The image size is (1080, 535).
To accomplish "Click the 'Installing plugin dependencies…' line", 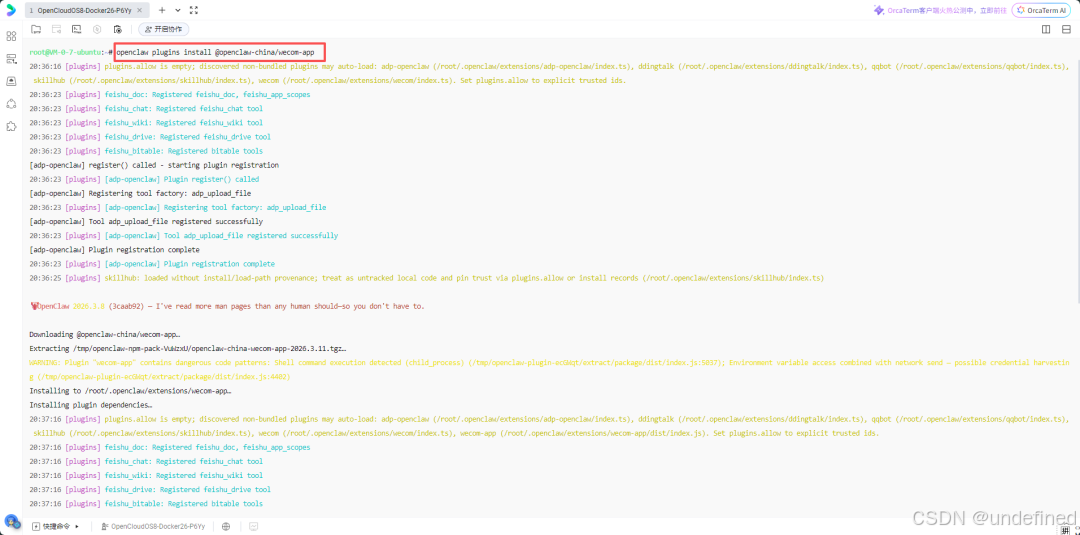I will pos(91,405).
